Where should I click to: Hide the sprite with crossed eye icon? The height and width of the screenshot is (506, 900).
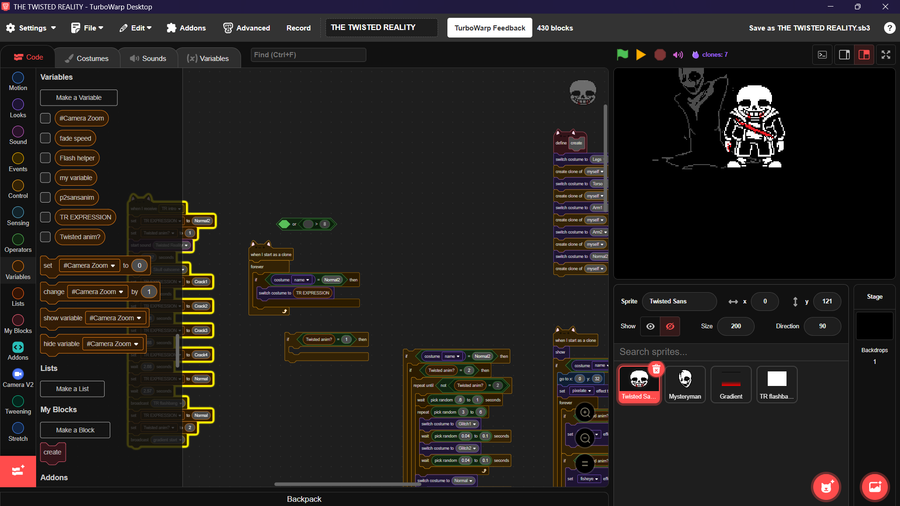click(670, 326)
